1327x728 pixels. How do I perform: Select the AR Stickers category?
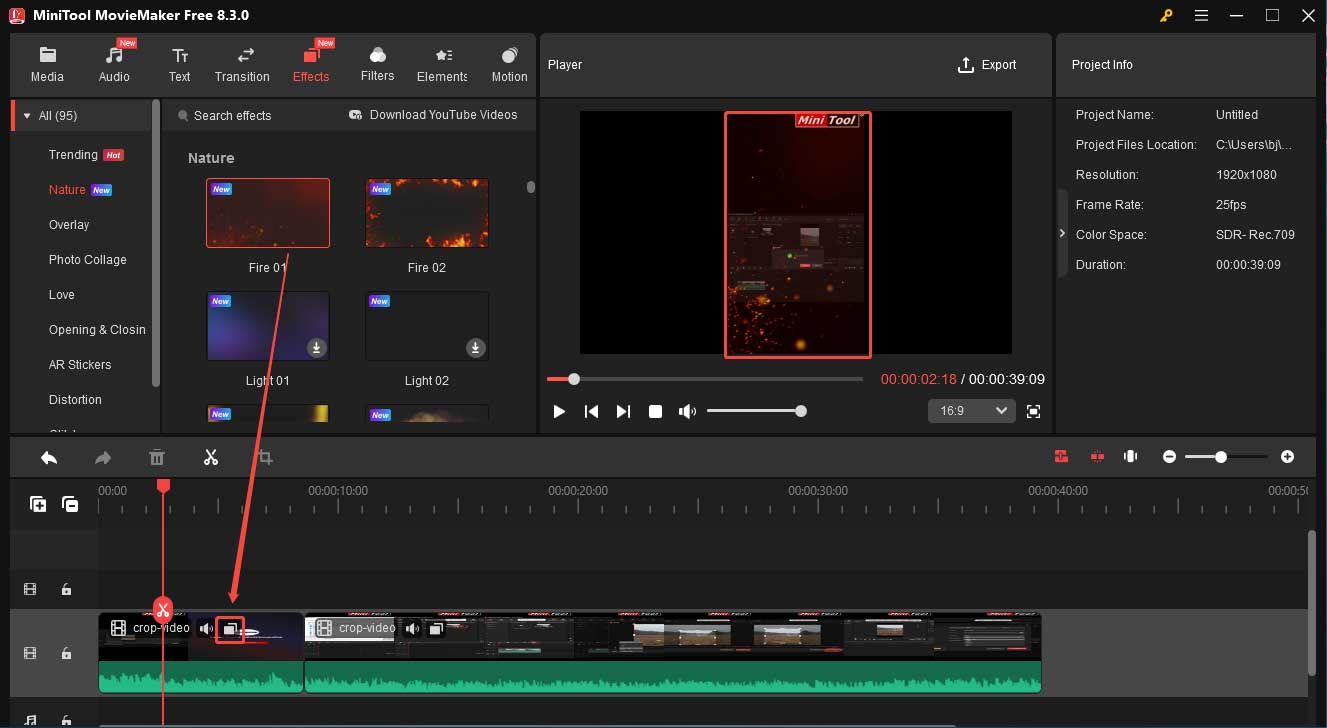point(80,365)
